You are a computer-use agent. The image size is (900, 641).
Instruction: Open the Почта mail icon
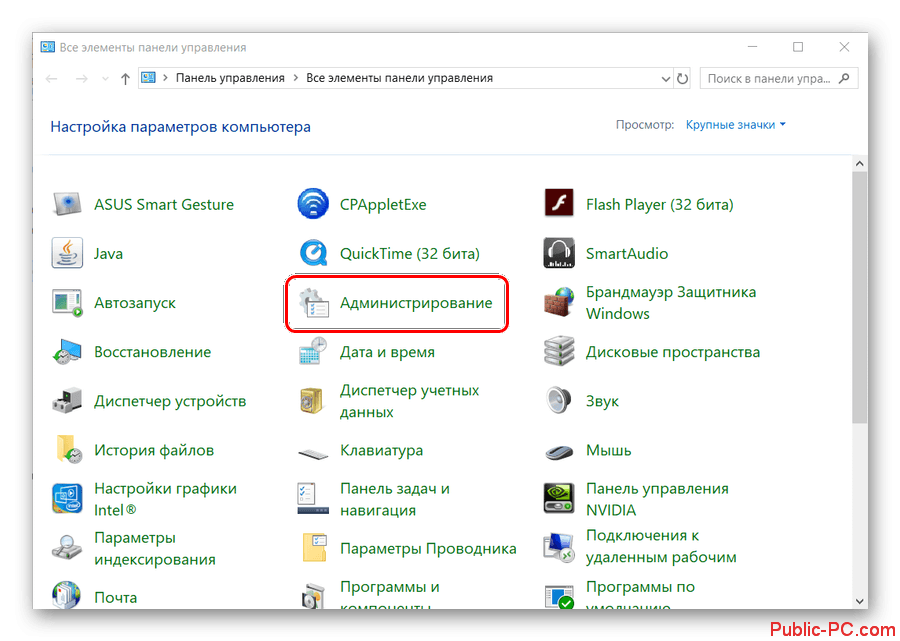[x=67, y=595]
